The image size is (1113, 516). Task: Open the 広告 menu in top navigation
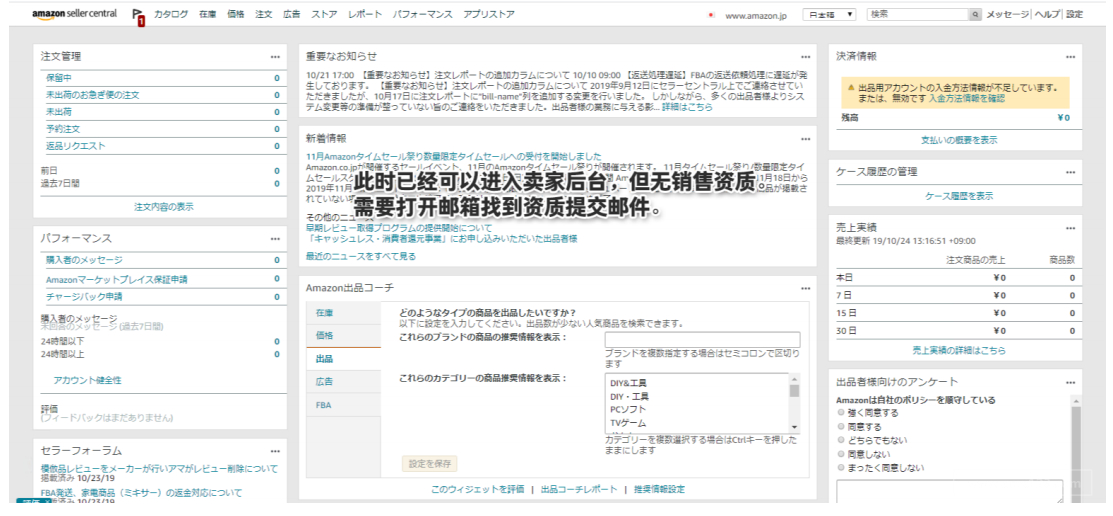click(x=291, y=14)
